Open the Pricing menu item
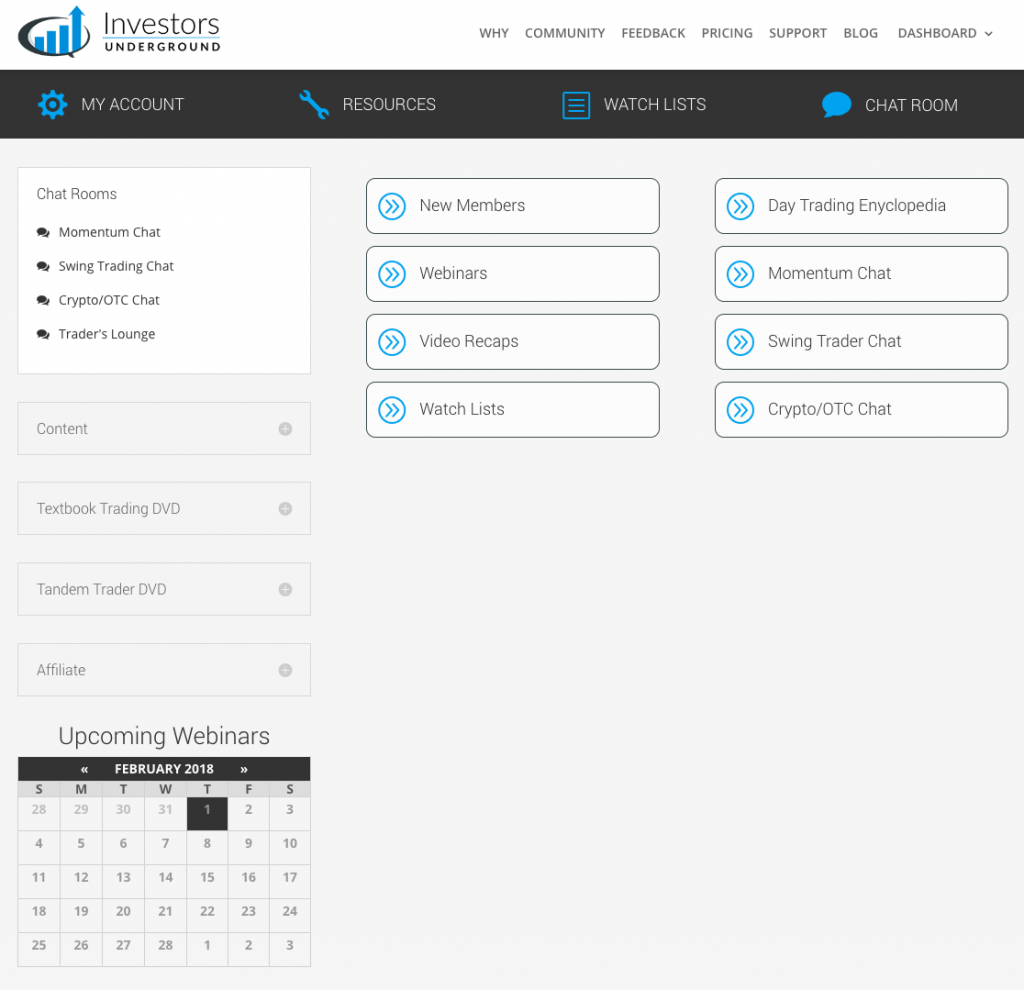1024x990 pixels. click(727, 33)
